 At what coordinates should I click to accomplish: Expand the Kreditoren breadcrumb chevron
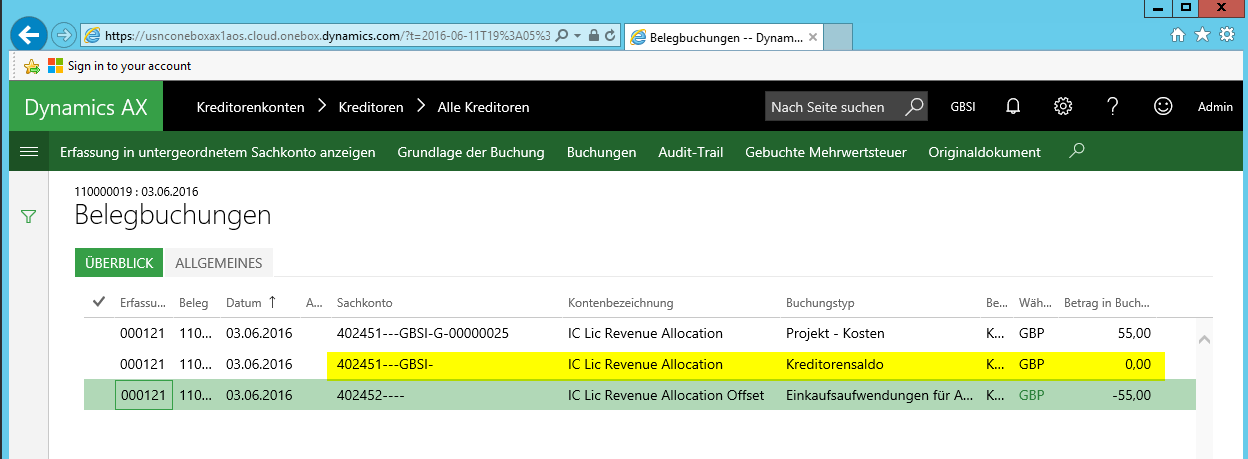pyautogui.click(x=421, y=107)
